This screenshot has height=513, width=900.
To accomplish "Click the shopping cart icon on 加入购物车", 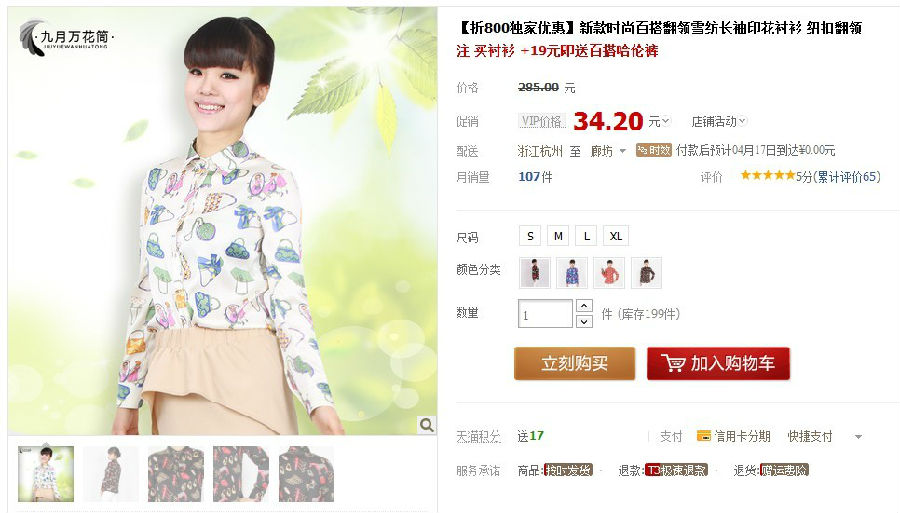I will [673, 363].
